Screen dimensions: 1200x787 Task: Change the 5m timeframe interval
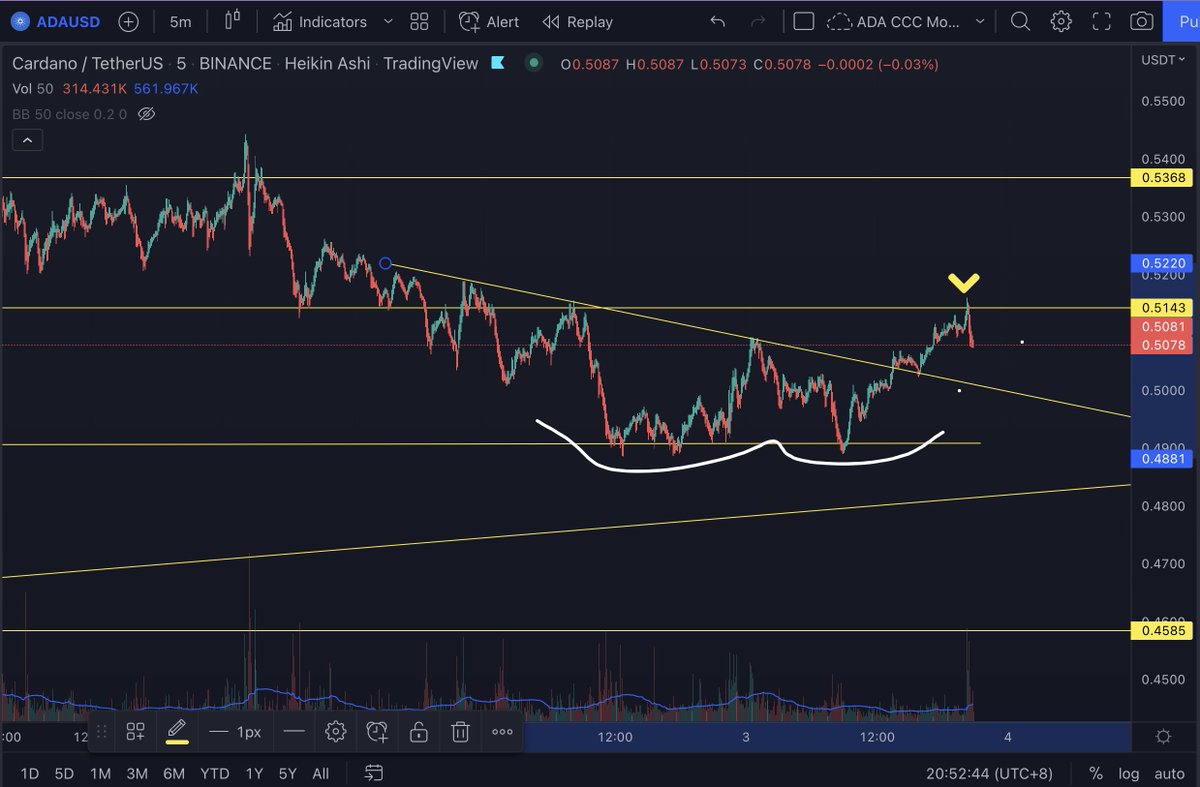click(x=180, y=21)
